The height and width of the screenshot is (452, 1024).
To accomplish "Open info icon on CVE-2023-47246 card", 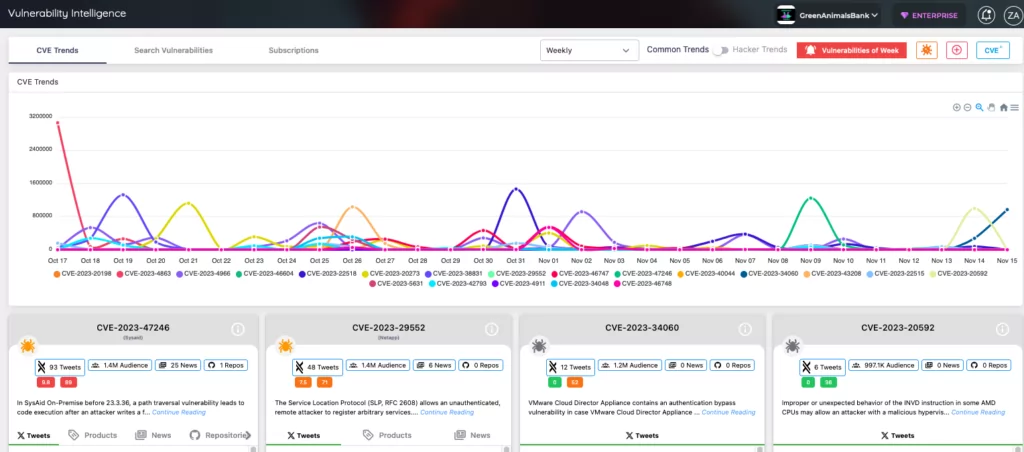I will [238, 329].
